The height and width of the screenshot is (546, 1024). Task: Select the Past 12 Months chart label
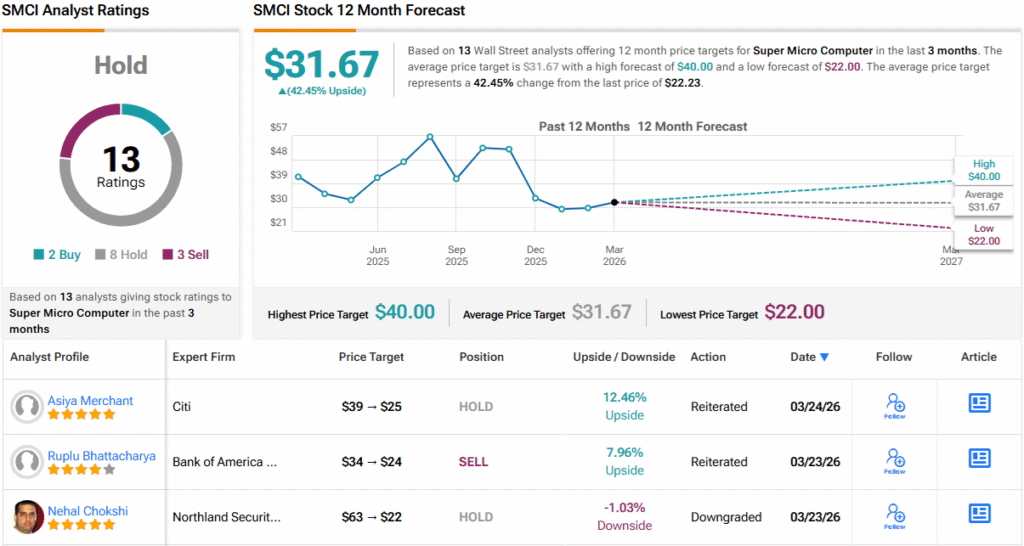tap(584, 127)
